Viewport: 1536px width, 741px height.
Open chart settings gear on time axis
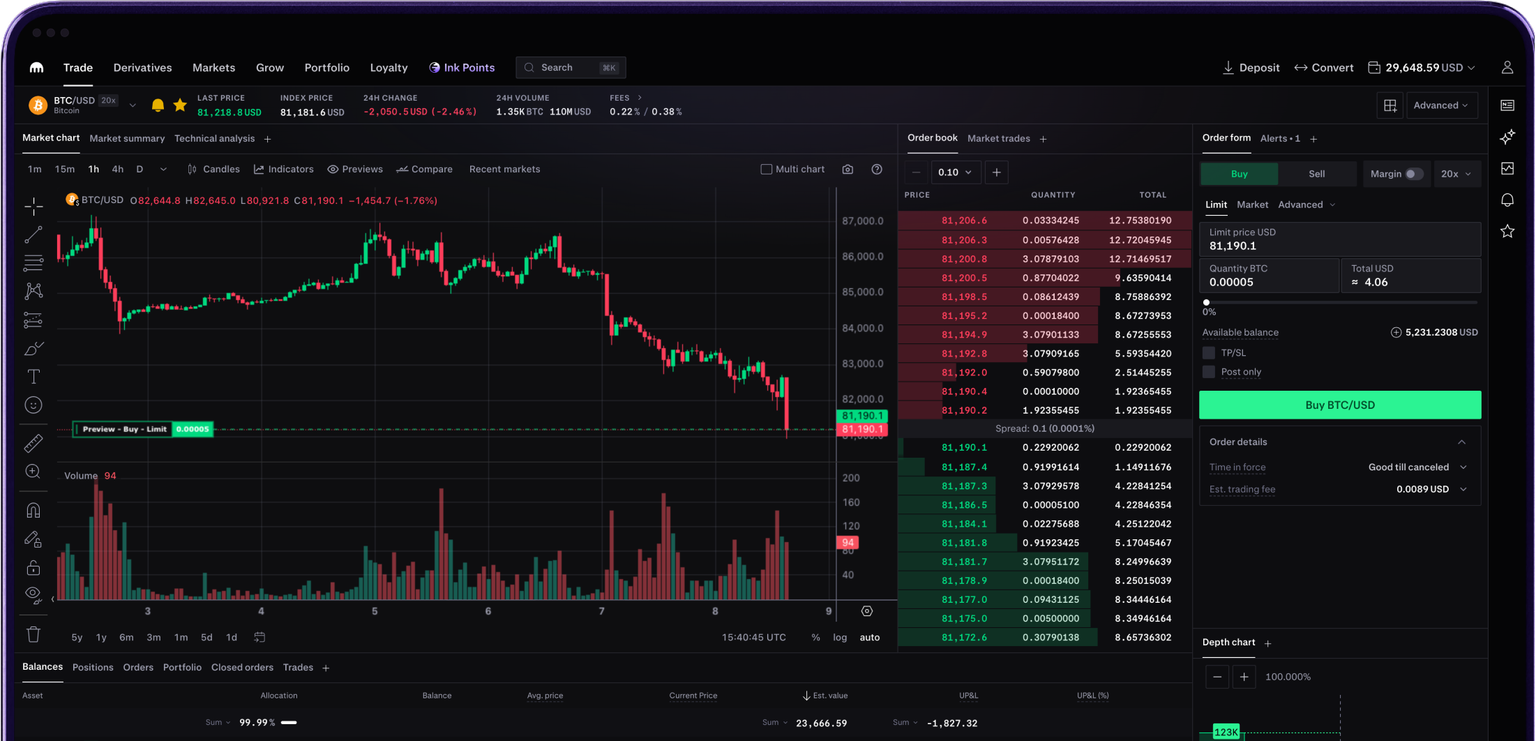(867, 611)
